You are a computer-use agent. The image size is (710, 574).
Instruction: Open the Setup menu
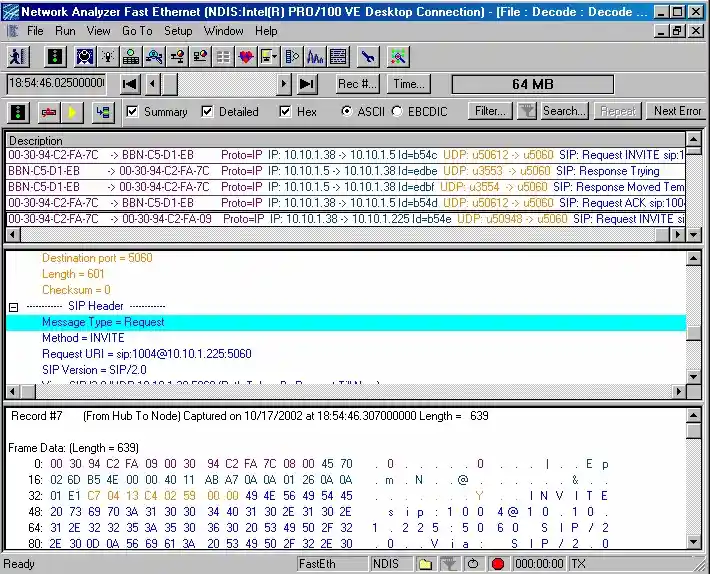pyautogui.click(x=178, y=31)
